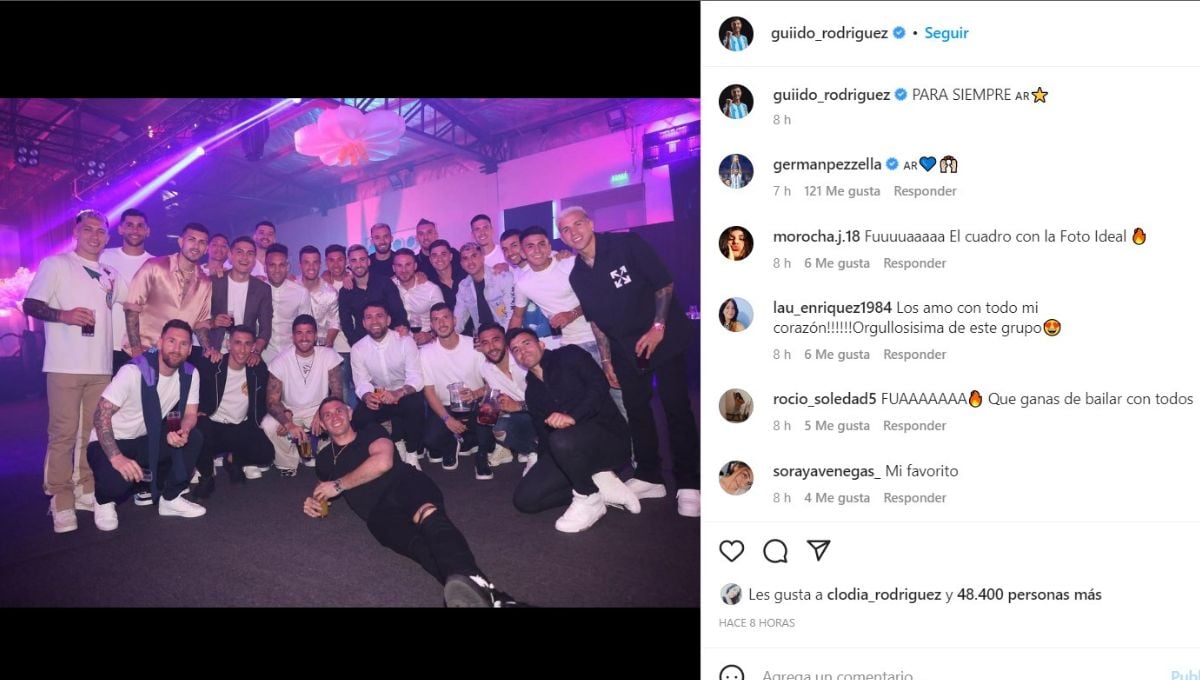Like the post with the heart icon
The image size is (1200, 680).
732,551
